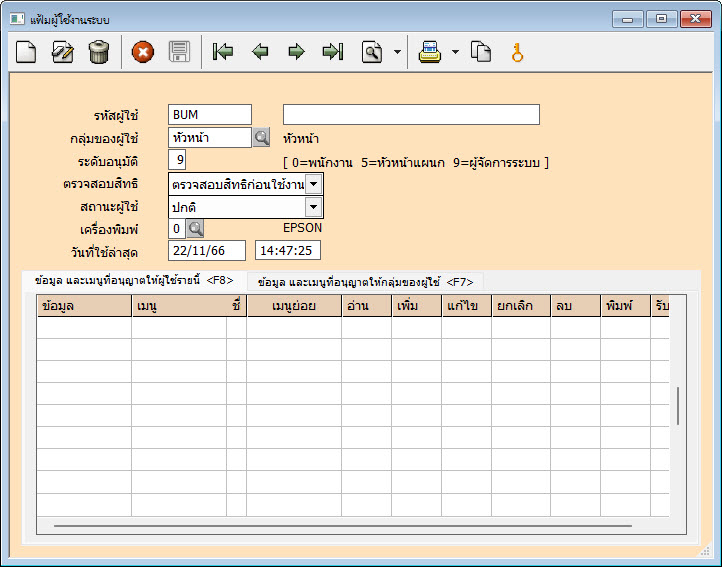This screenshot has width=722, height=567.
Task: Open the search toolbar dropdown arrow
Action: point(397,52)
